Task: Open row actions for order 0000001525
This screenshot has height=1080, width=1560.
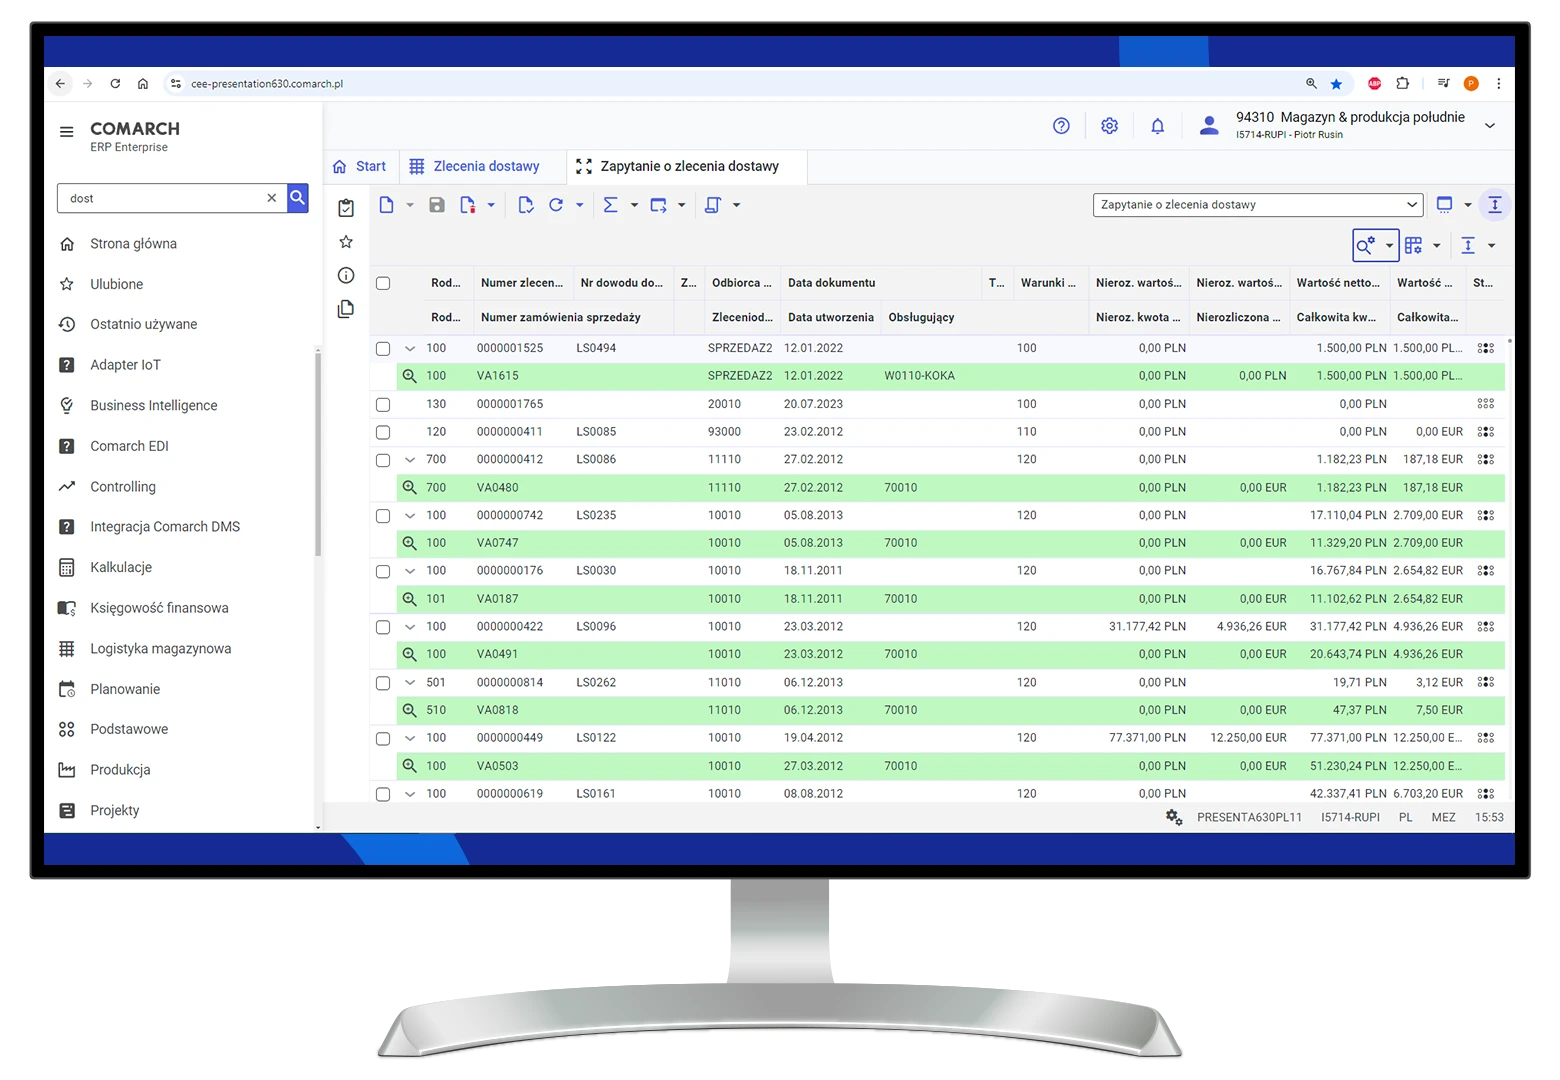Action: (1486, 348)
